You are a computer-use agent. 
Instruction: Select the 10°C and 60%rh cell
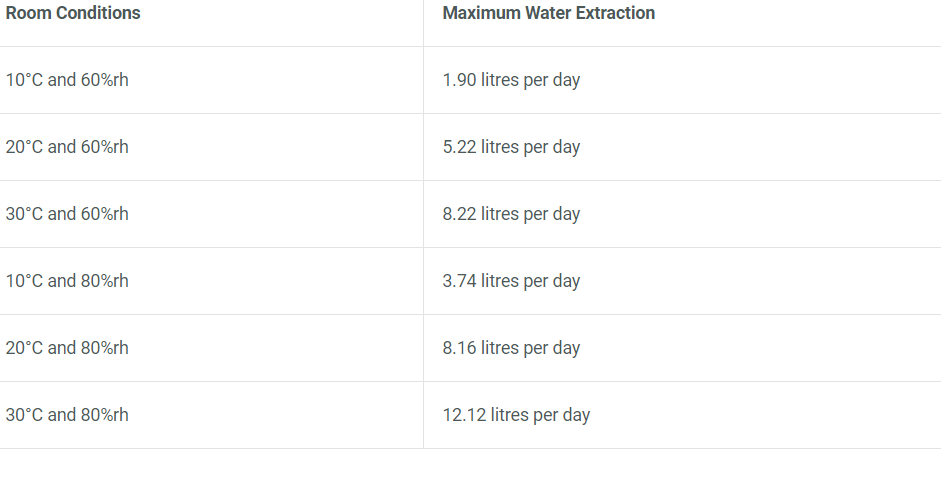tap(67, 80)
